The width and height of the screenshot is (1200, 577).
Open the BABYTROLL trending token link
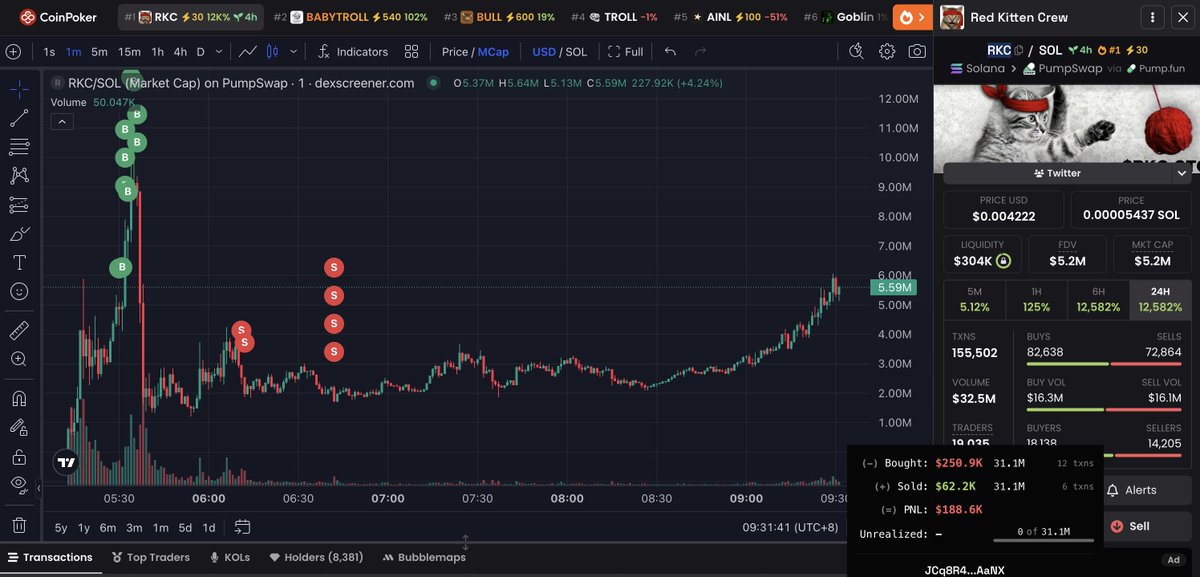350,17
